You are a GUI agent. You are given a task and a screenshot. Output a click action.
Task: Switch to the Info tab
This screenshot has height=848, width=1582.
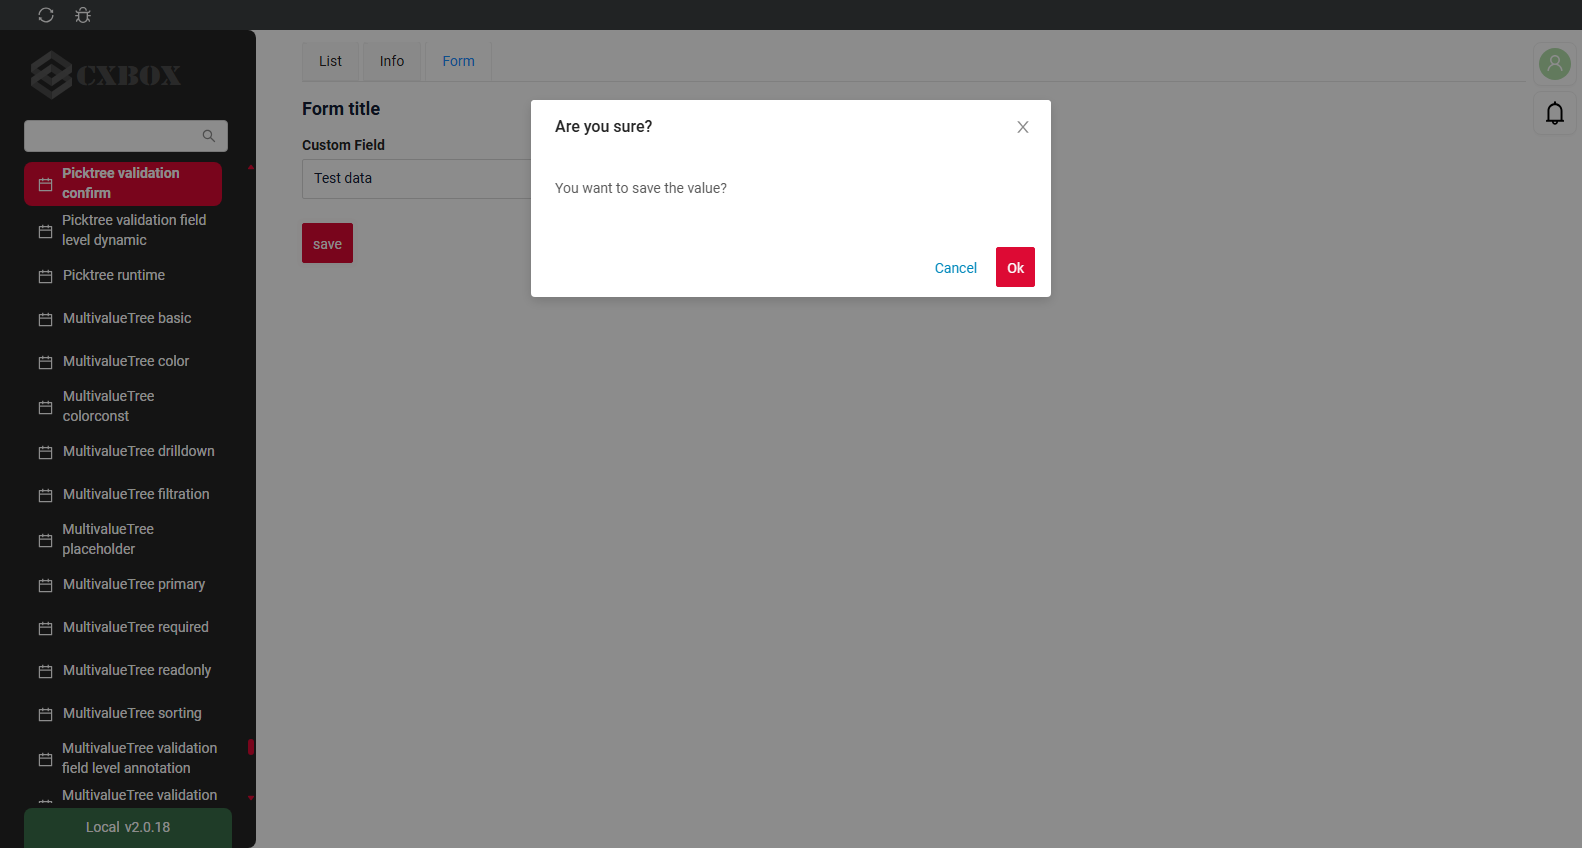click(392, 61)
